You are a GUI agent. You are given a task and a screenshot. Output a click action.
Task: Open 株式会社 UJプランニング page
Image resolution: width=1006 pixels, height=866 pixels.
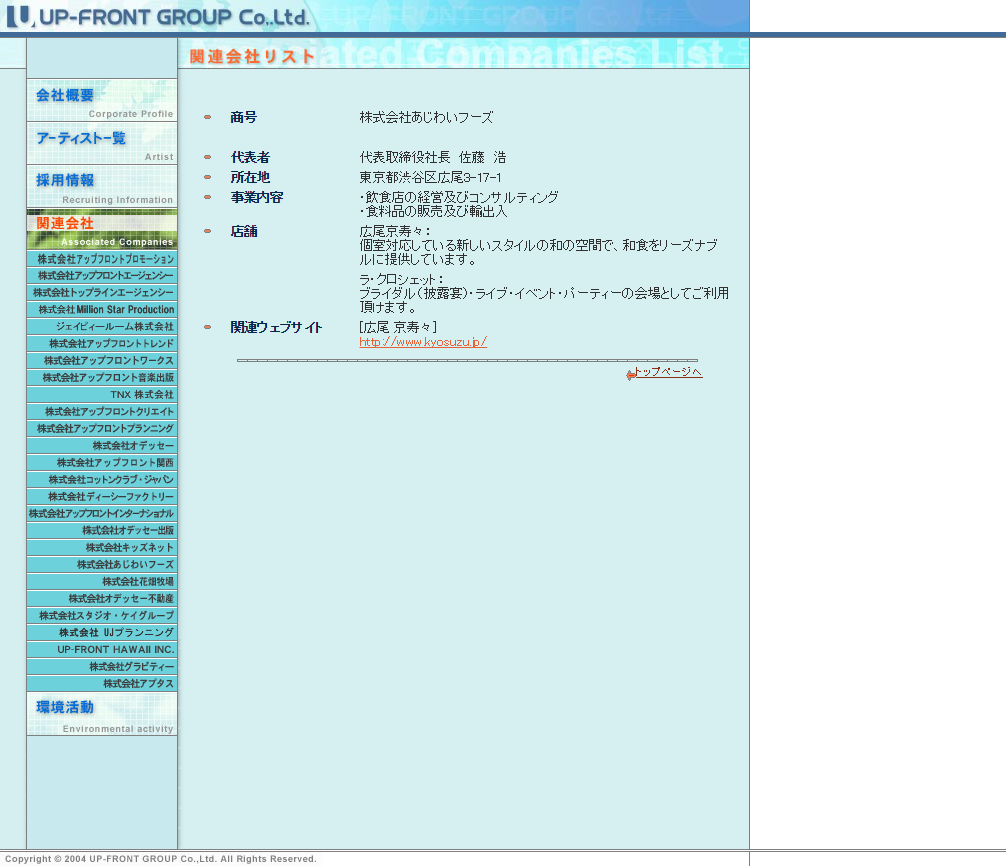tap(102, 633)
